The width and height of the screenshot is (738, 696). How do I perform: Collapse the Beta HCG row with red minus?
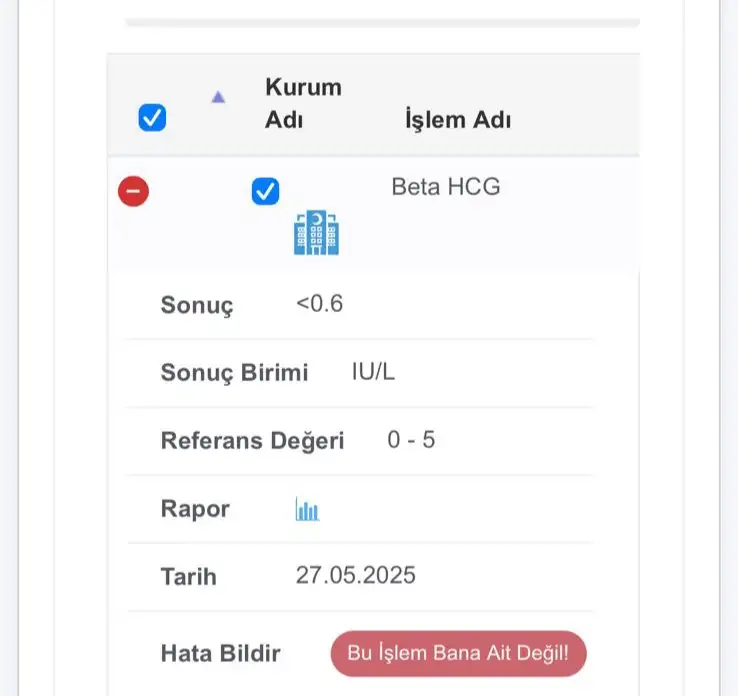pos(134,190)
